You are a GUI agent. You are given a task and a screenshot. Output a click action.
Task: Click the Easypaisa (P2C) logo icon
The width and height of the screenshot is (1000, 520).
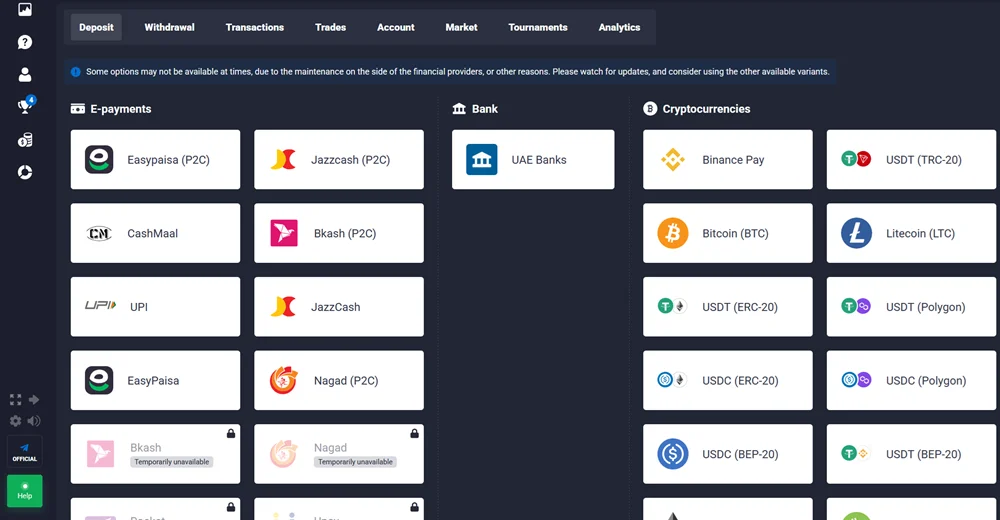[x=99, y=160]
